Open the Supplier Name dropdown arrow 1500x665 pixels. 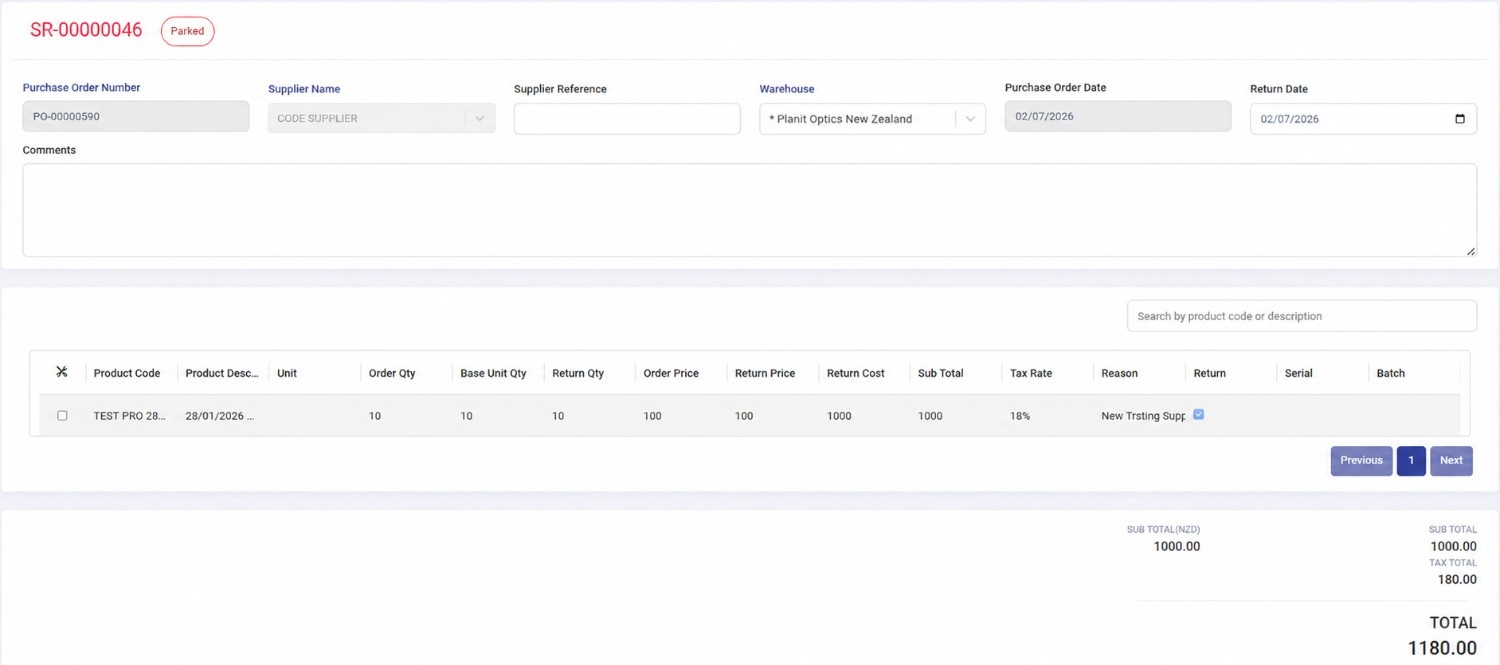coord(479,119)
